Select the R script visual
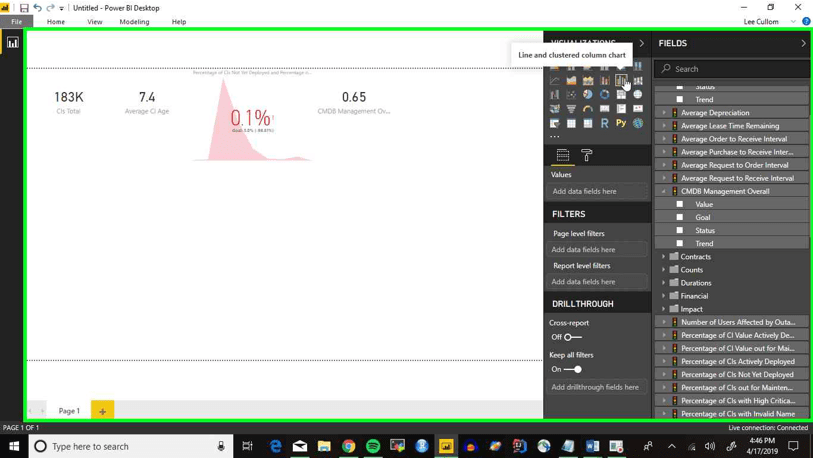The height and width of the screenshot is (459, 814). pos(605,124)
